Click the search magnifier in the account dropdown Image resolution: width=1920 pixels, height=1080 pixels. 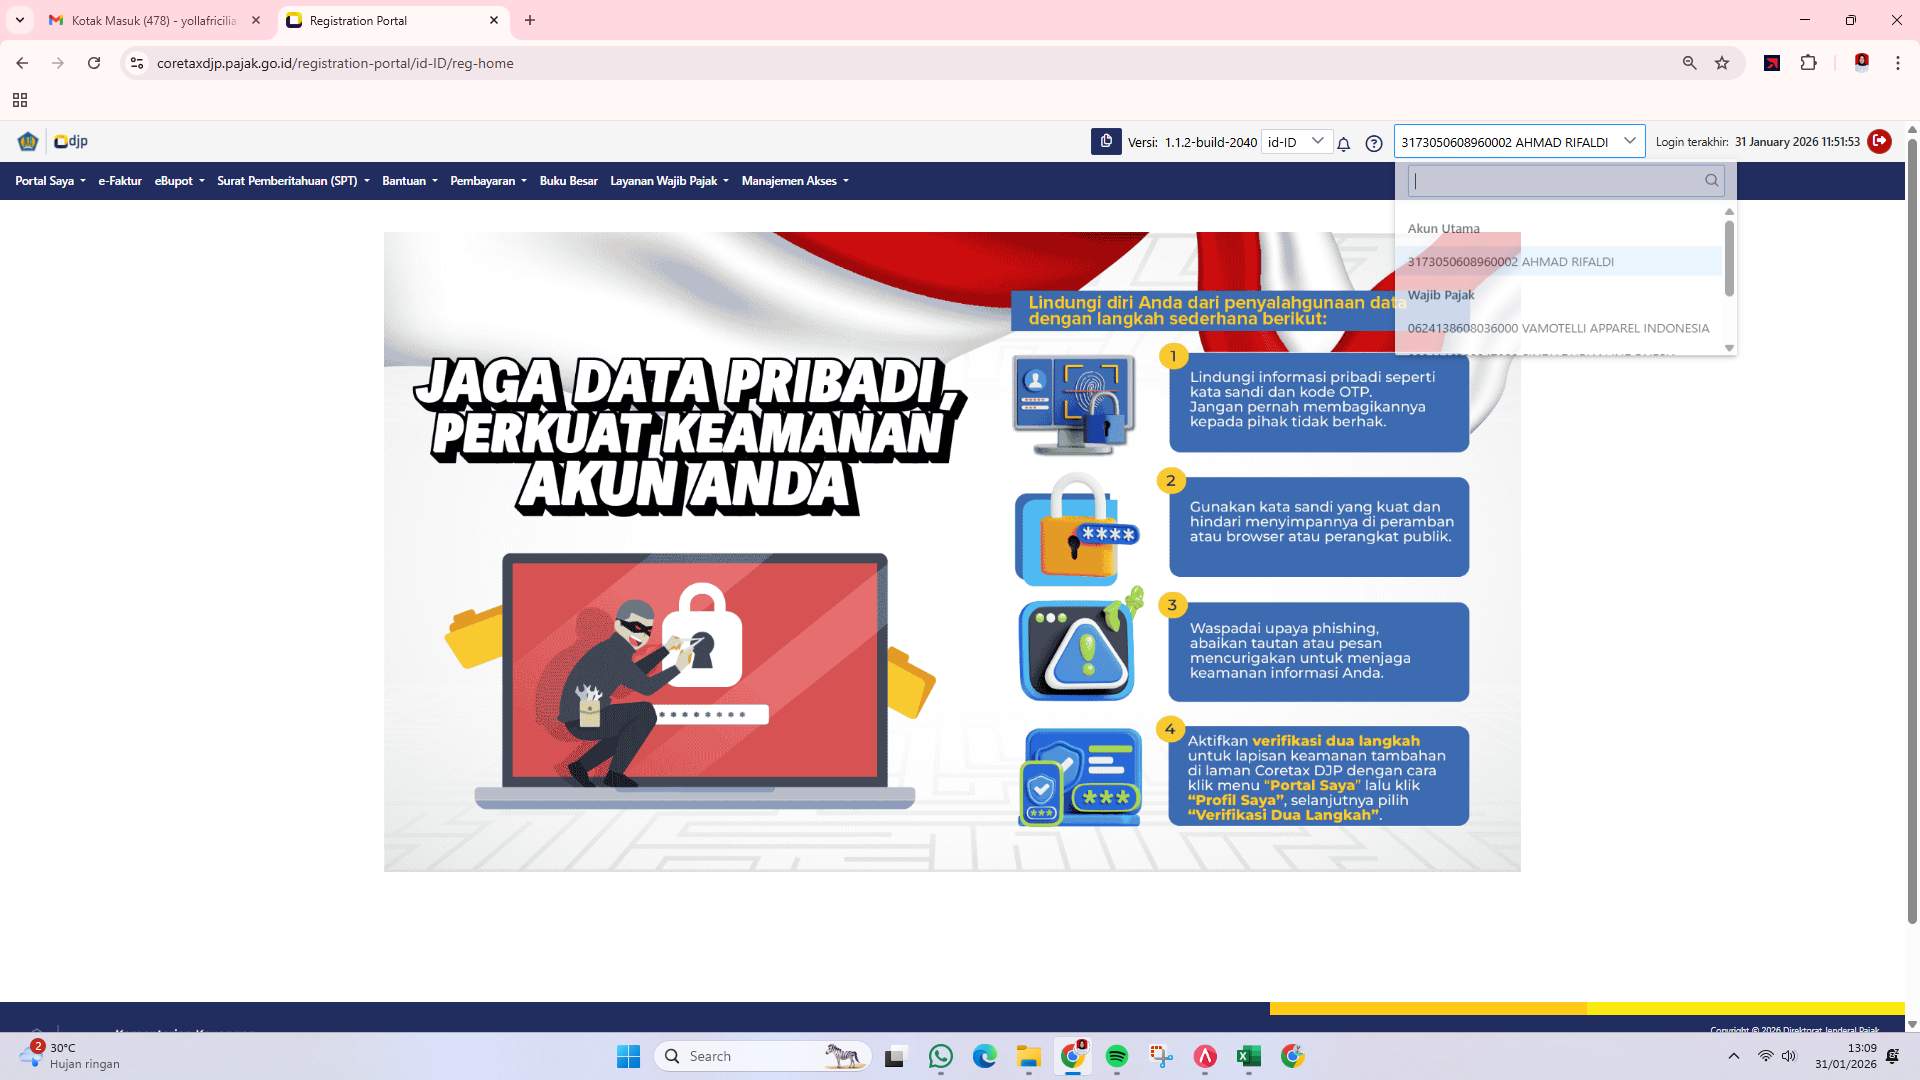point(1711,181)
